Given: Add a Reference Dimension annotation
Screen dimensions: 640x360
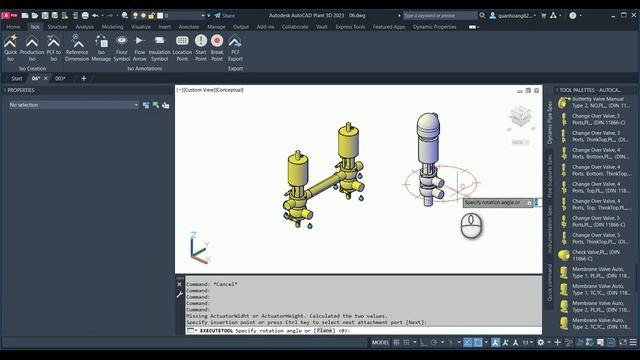Looking at the screenshot, I should 77,48.
